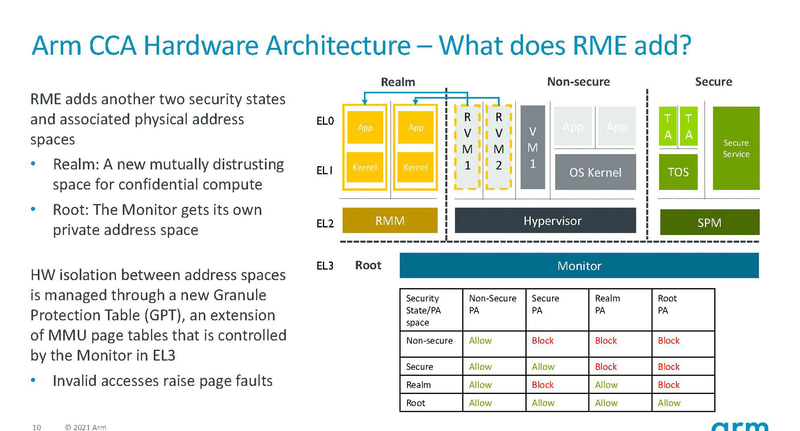
Task: Select the green TOS block
Action: (x=678, y=172)
